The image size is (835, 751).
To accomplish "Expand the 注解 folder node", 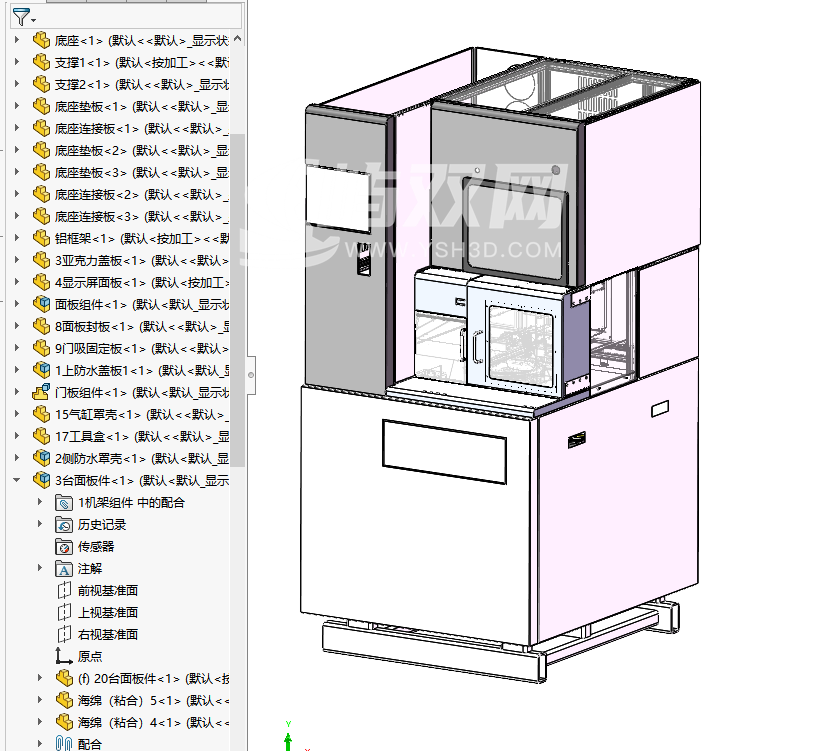I will coord(40,568).
